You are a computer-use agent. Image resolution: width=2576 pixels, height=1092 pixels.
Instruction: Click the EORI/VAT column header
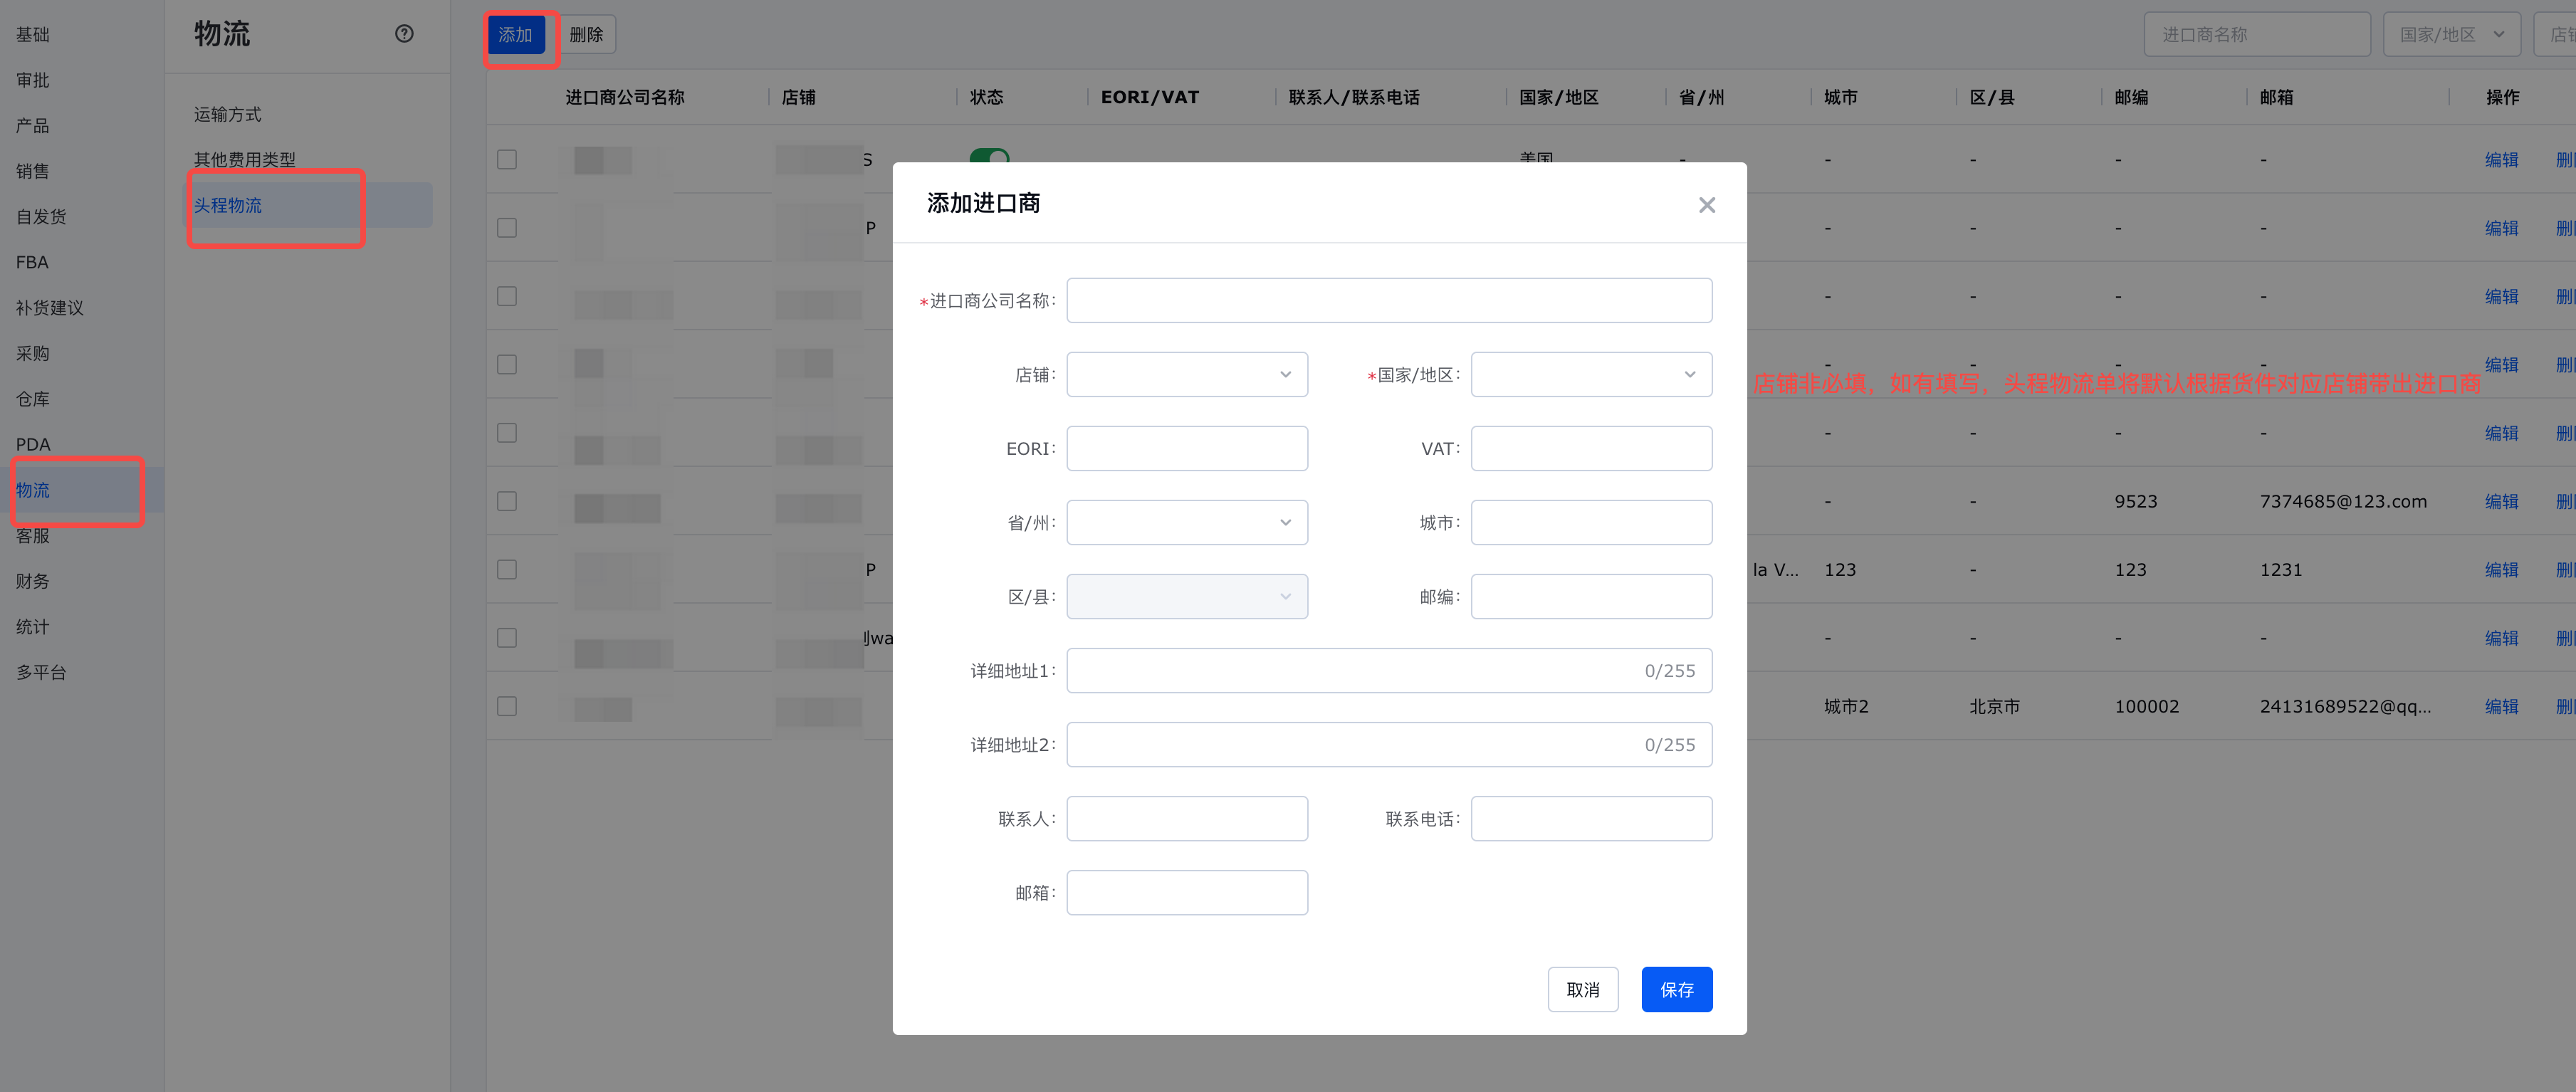pos(1149,97)
